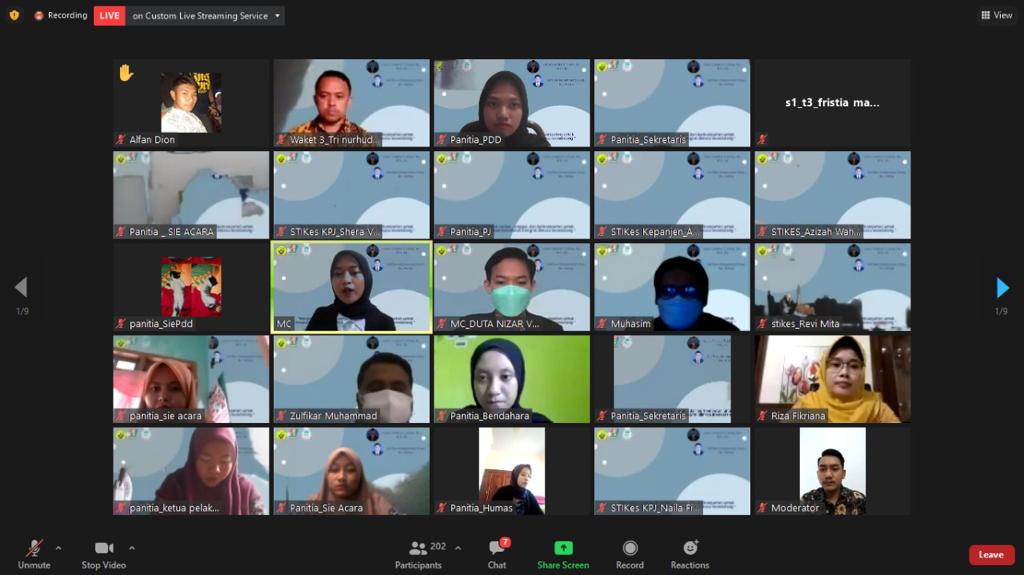Expand video options arrow beside Stop Video
1024x575 pixels.
[132, 548]
